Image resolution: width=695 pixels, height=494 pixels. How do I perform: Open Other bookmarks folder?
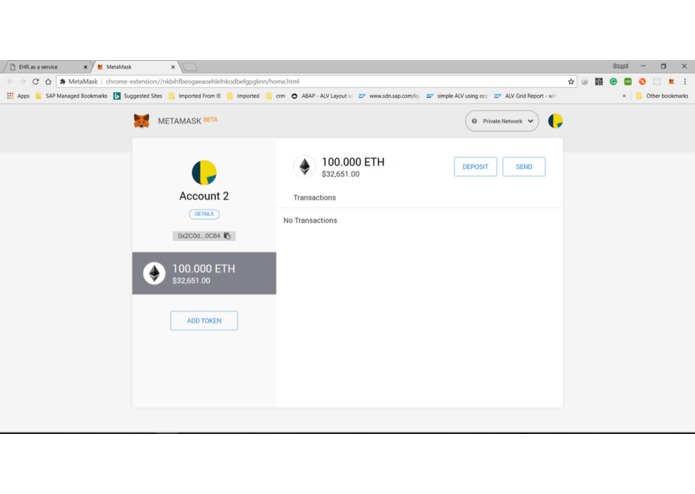[662, 96]
